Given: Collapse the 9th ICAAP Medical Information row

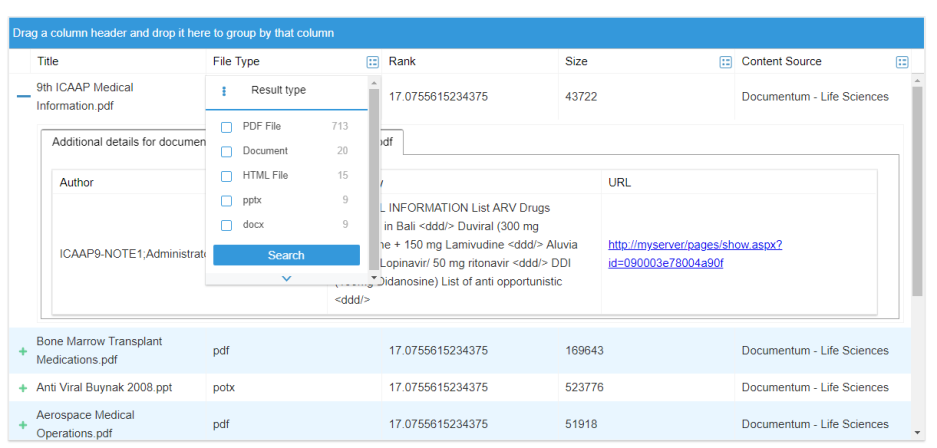Looking at the screenshot, I should pos(22,97).
